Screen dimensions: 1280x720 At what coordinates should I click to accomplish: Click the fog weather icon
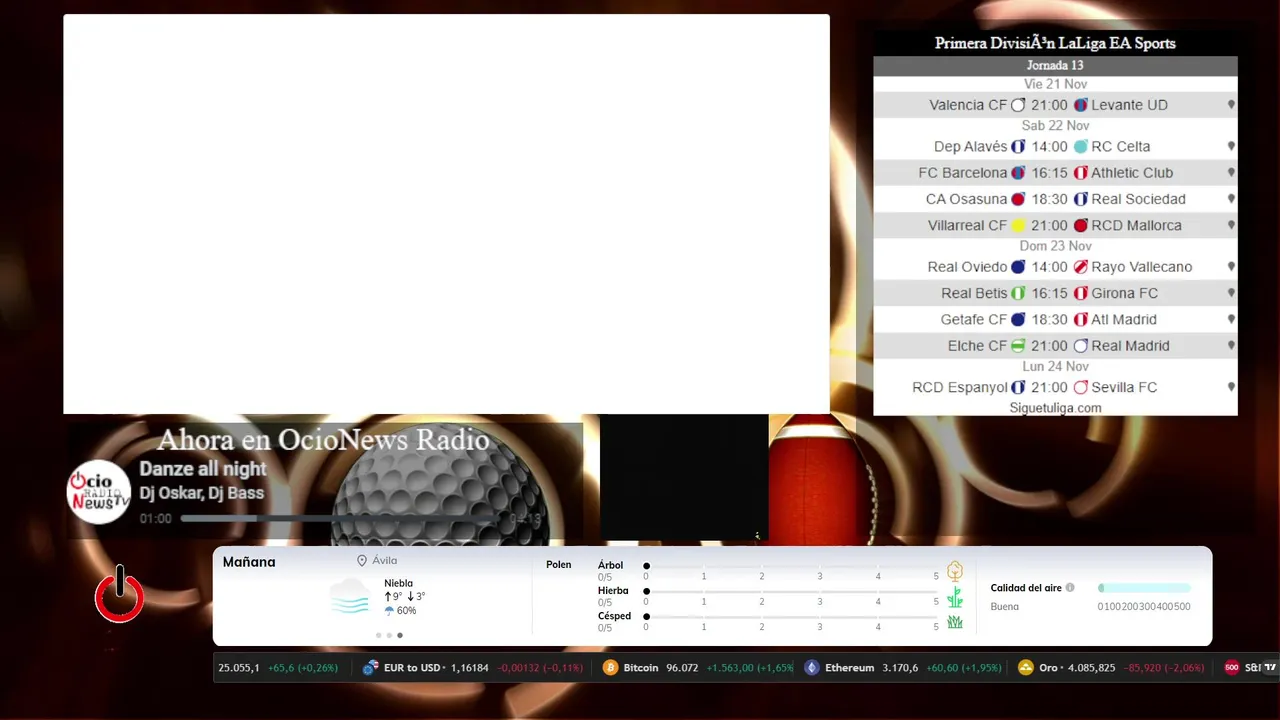pyautogui.click(x=350, y=596)
